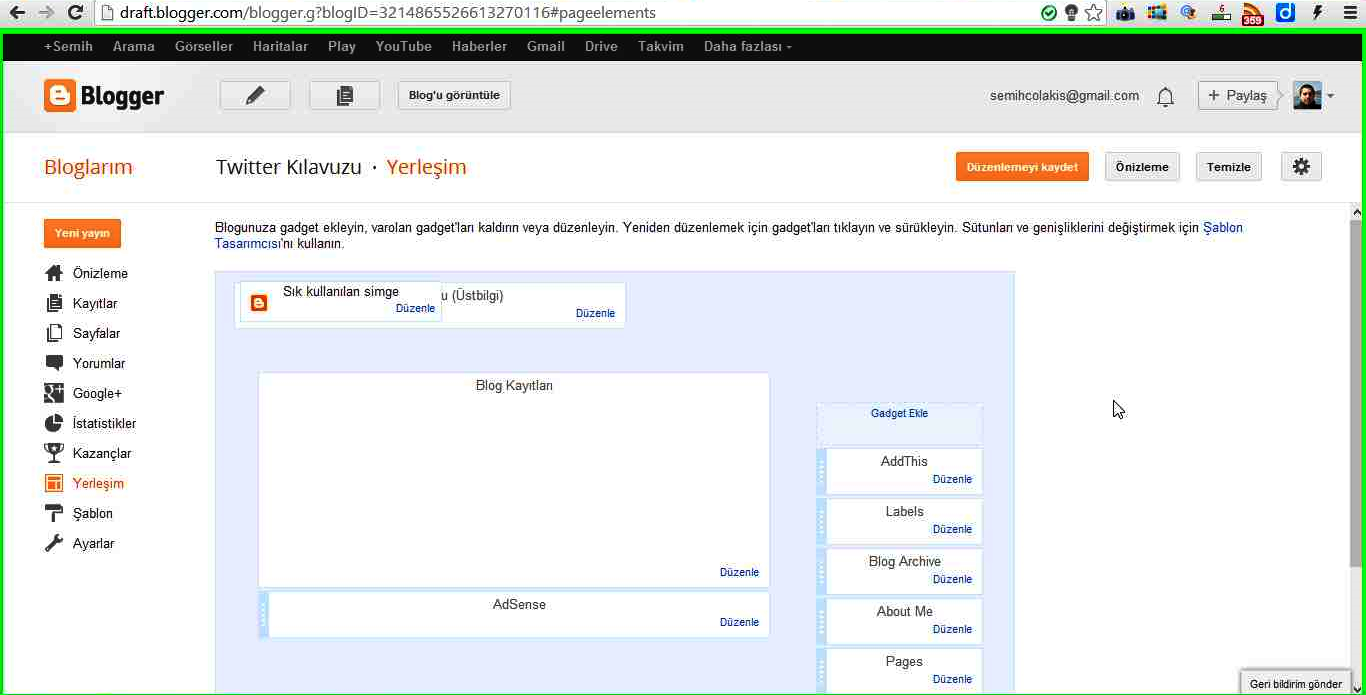Open Takvim in the Google bar
Viewport: 1366px width, 695px height.
(x=661, y=46)
